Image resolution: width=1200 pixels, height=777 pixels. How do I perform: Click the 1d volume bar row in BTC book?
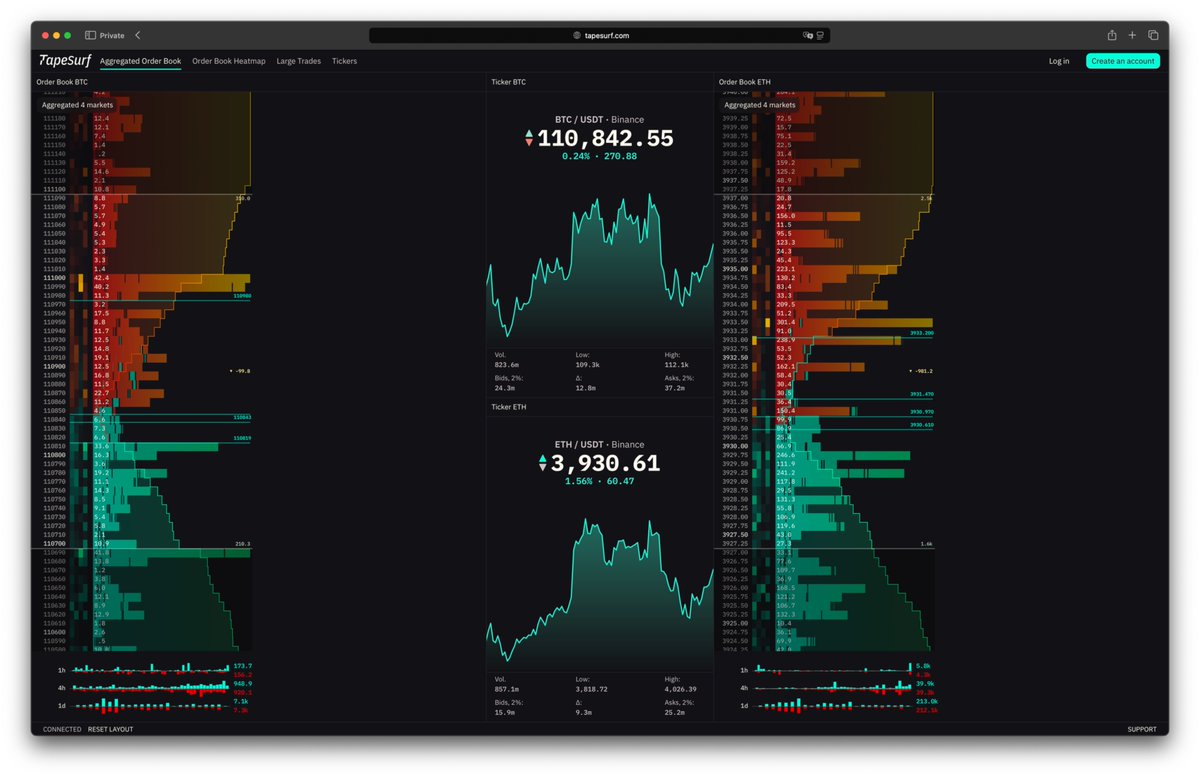[150, 706]
